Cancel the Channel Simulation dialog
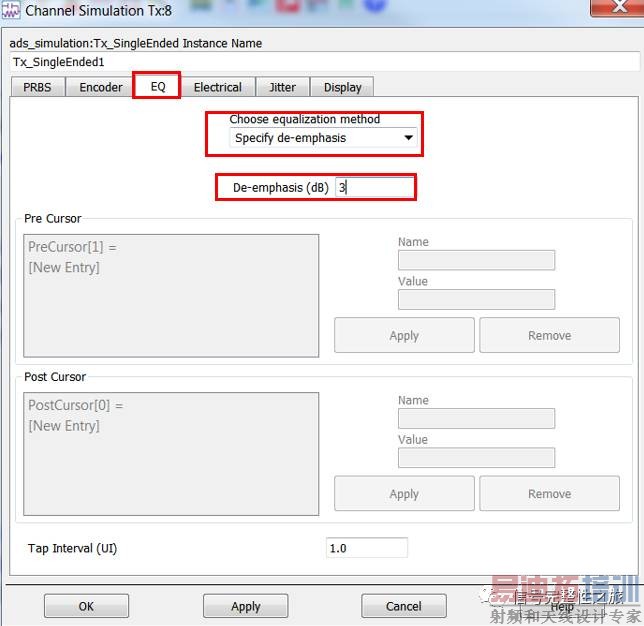The height and width of the screenshot is (626, 644). click(x=404, y=606)
